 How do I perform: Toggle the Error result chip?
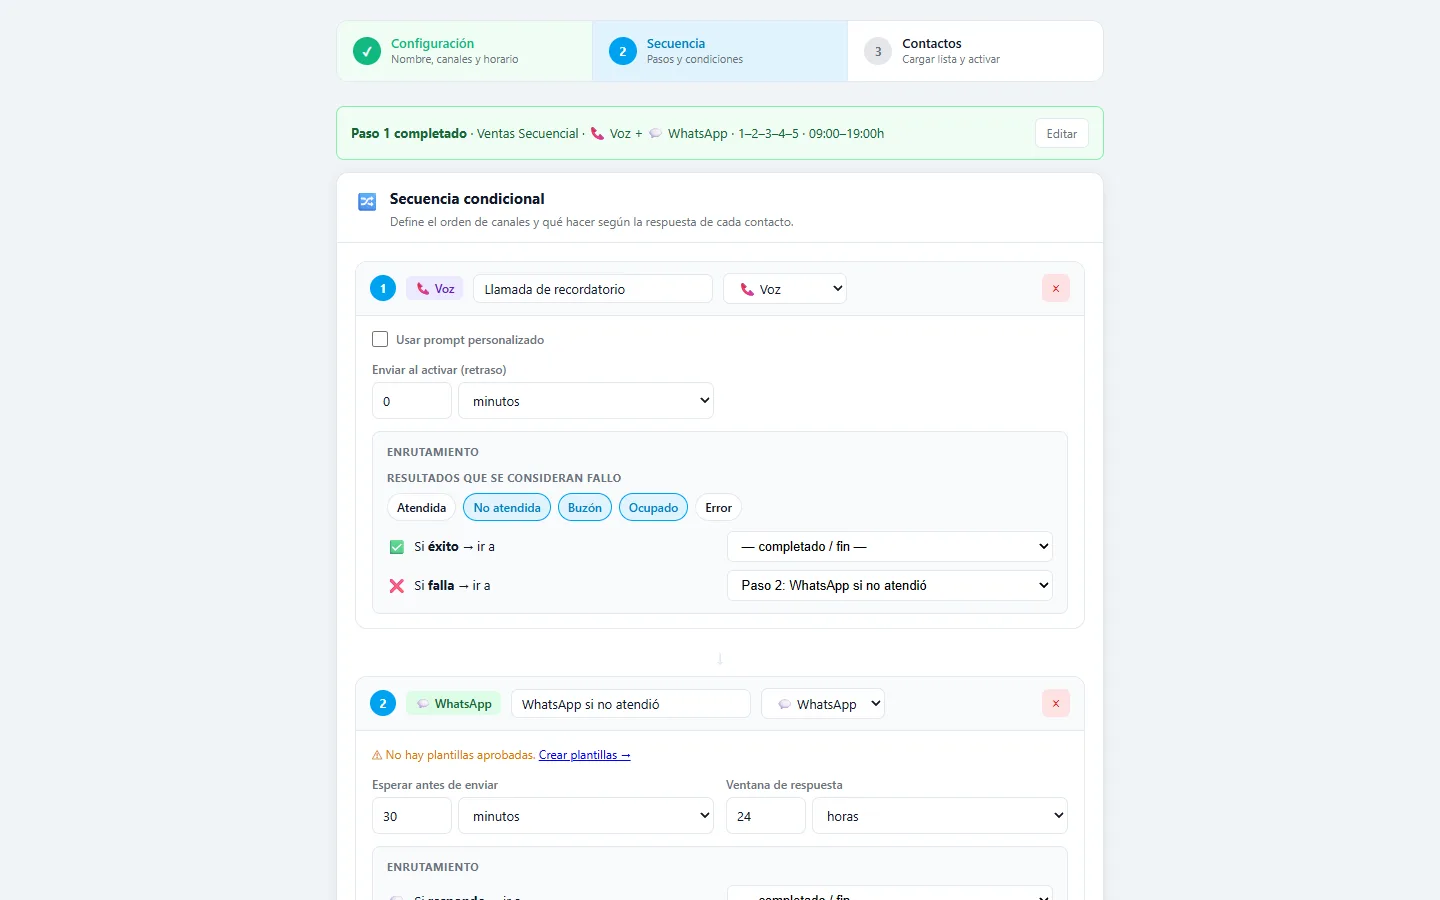tap(719, 507)
